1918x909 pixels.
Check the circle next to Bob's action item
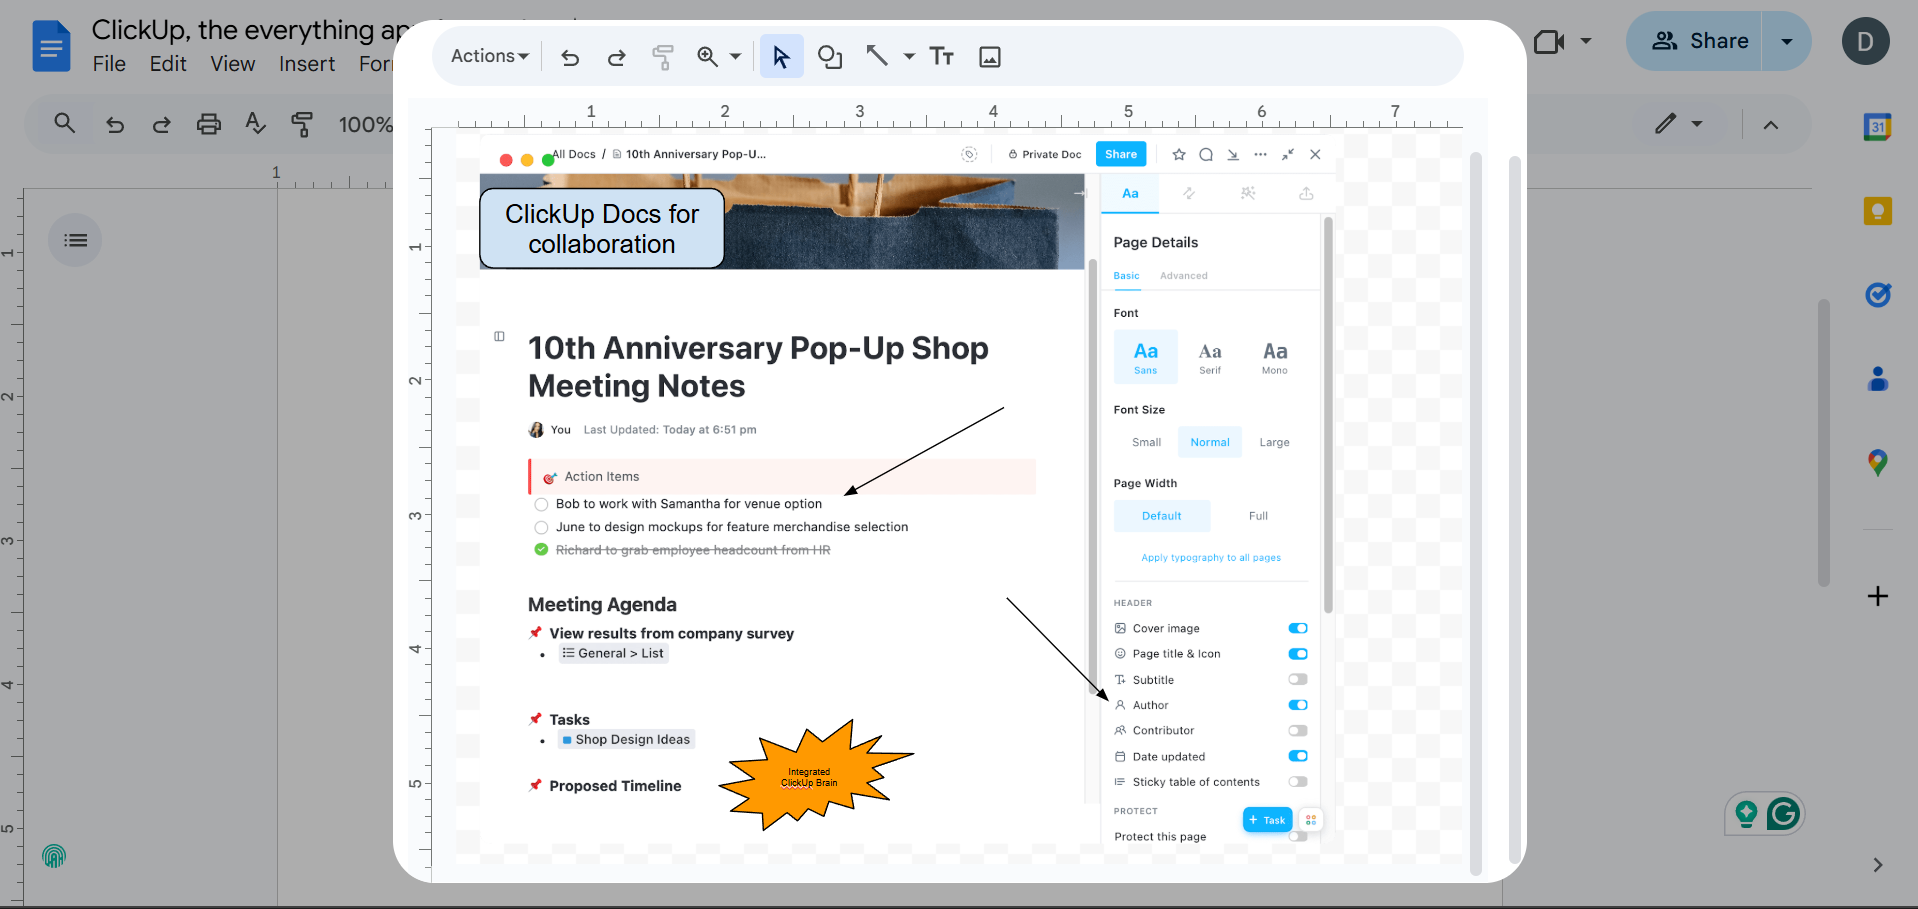(541, 504)
